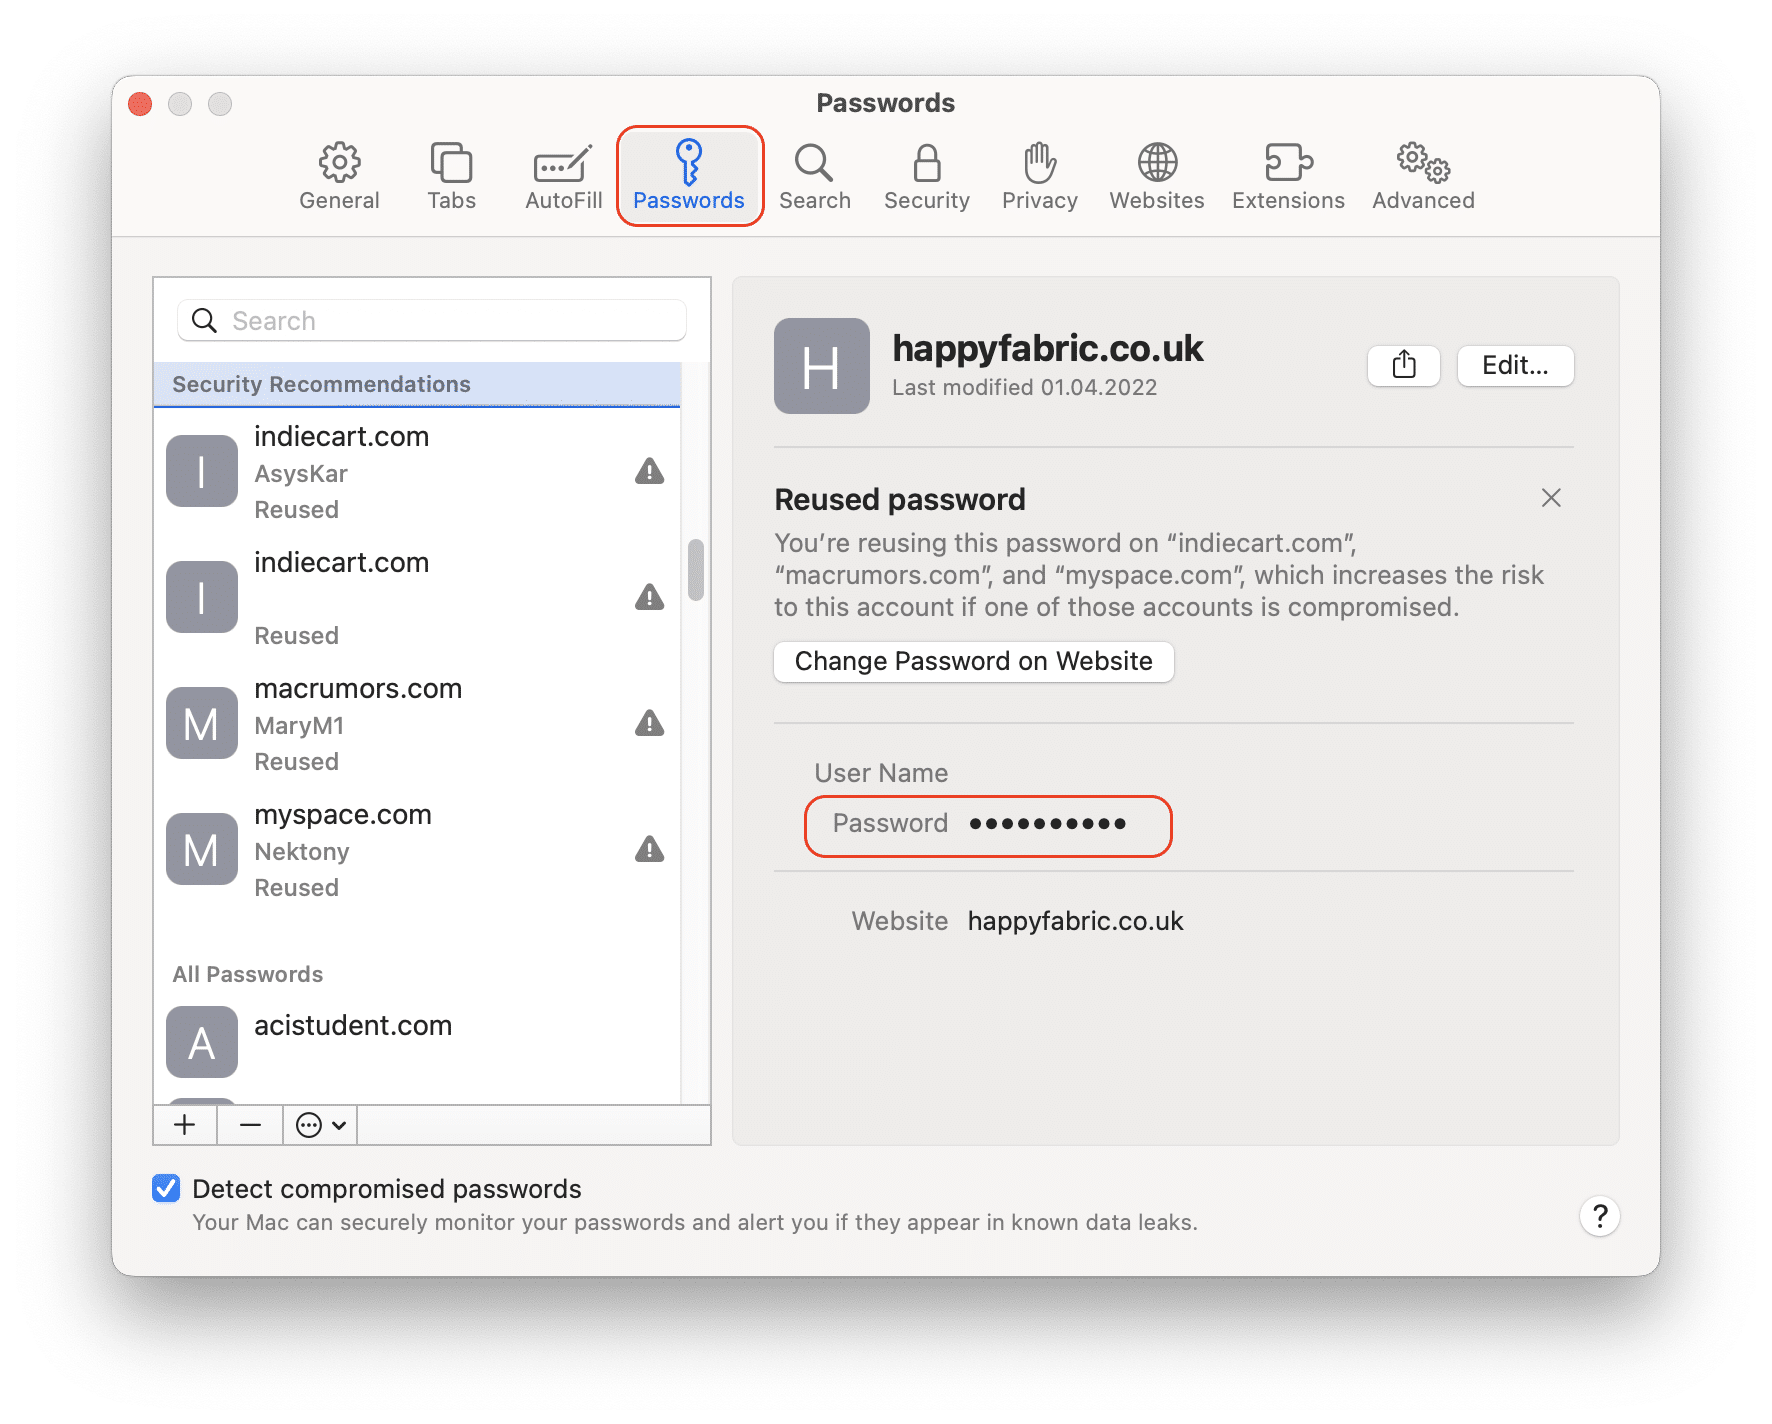1772x1424 pixels.
Task: Click Change Password on Website
Action: click(973, 661)
